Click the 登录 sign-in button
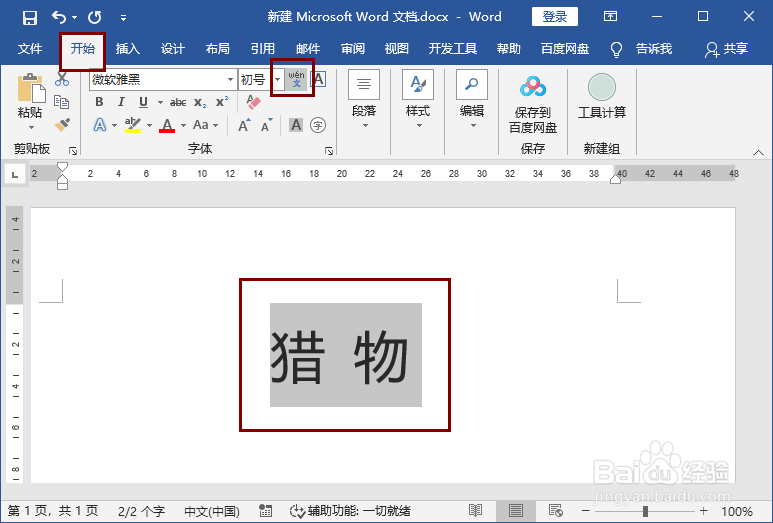Image resolution: width=773 pixels, height=523 pixels. coord(555,17)
